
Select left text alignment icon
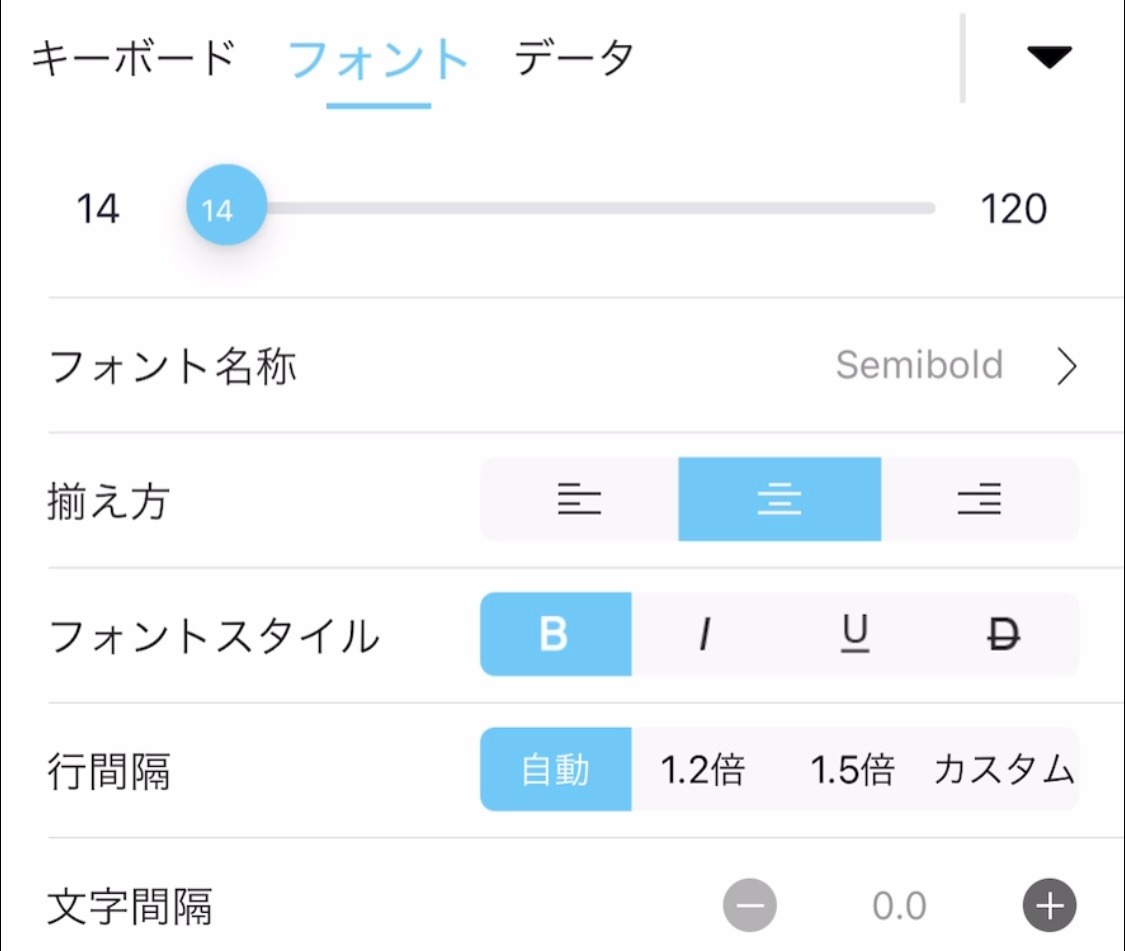(579, 499)
